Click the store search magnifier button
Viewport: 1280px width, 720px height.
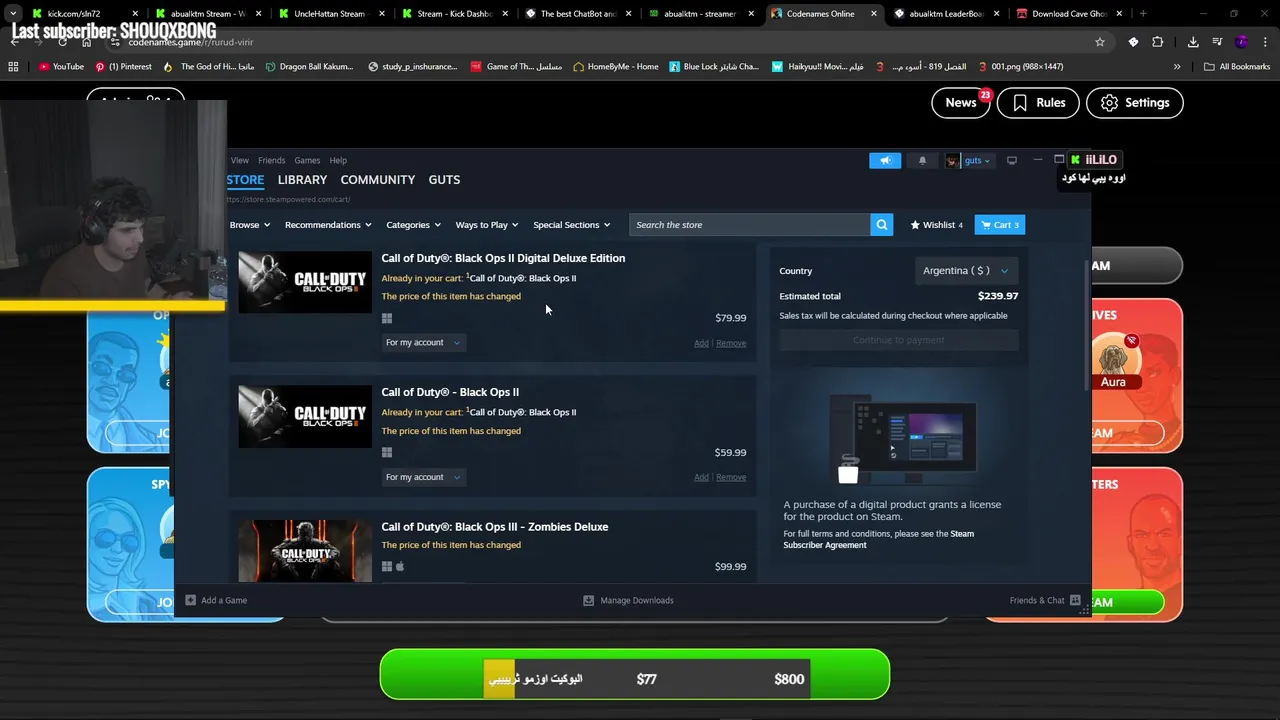point(881,225)
